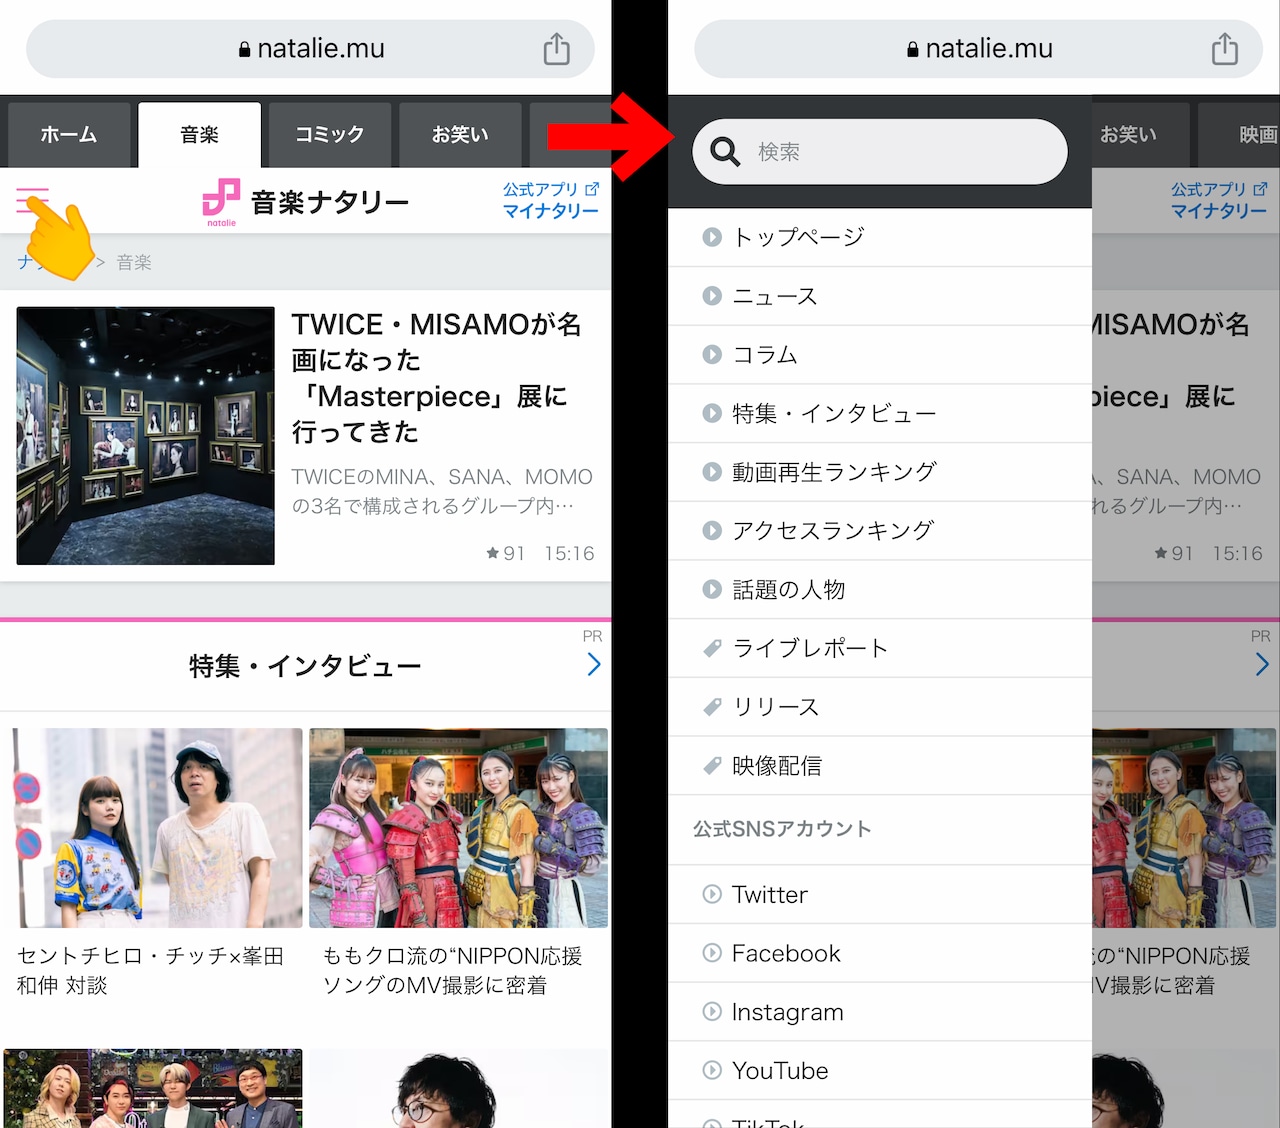Click the tag icon next to ライブレポート

tap(712, 648)
